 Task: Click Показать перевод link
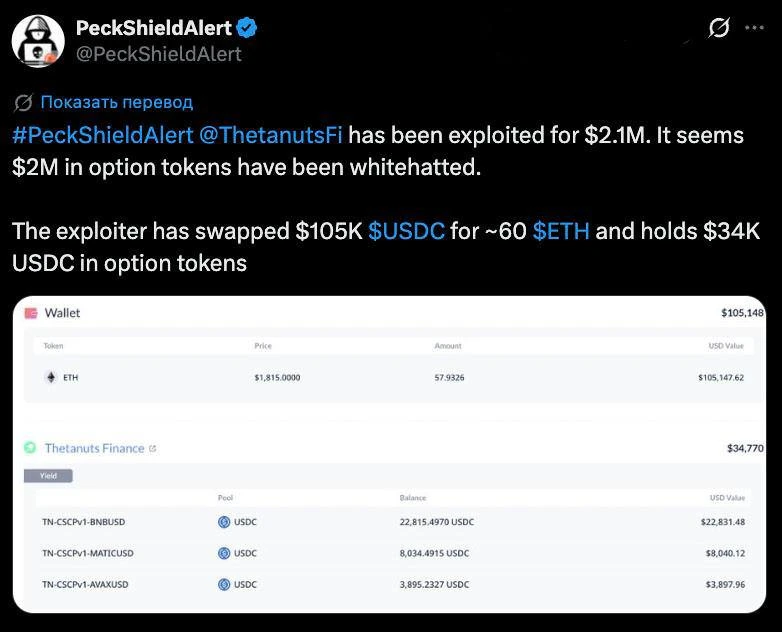point(117,102)
